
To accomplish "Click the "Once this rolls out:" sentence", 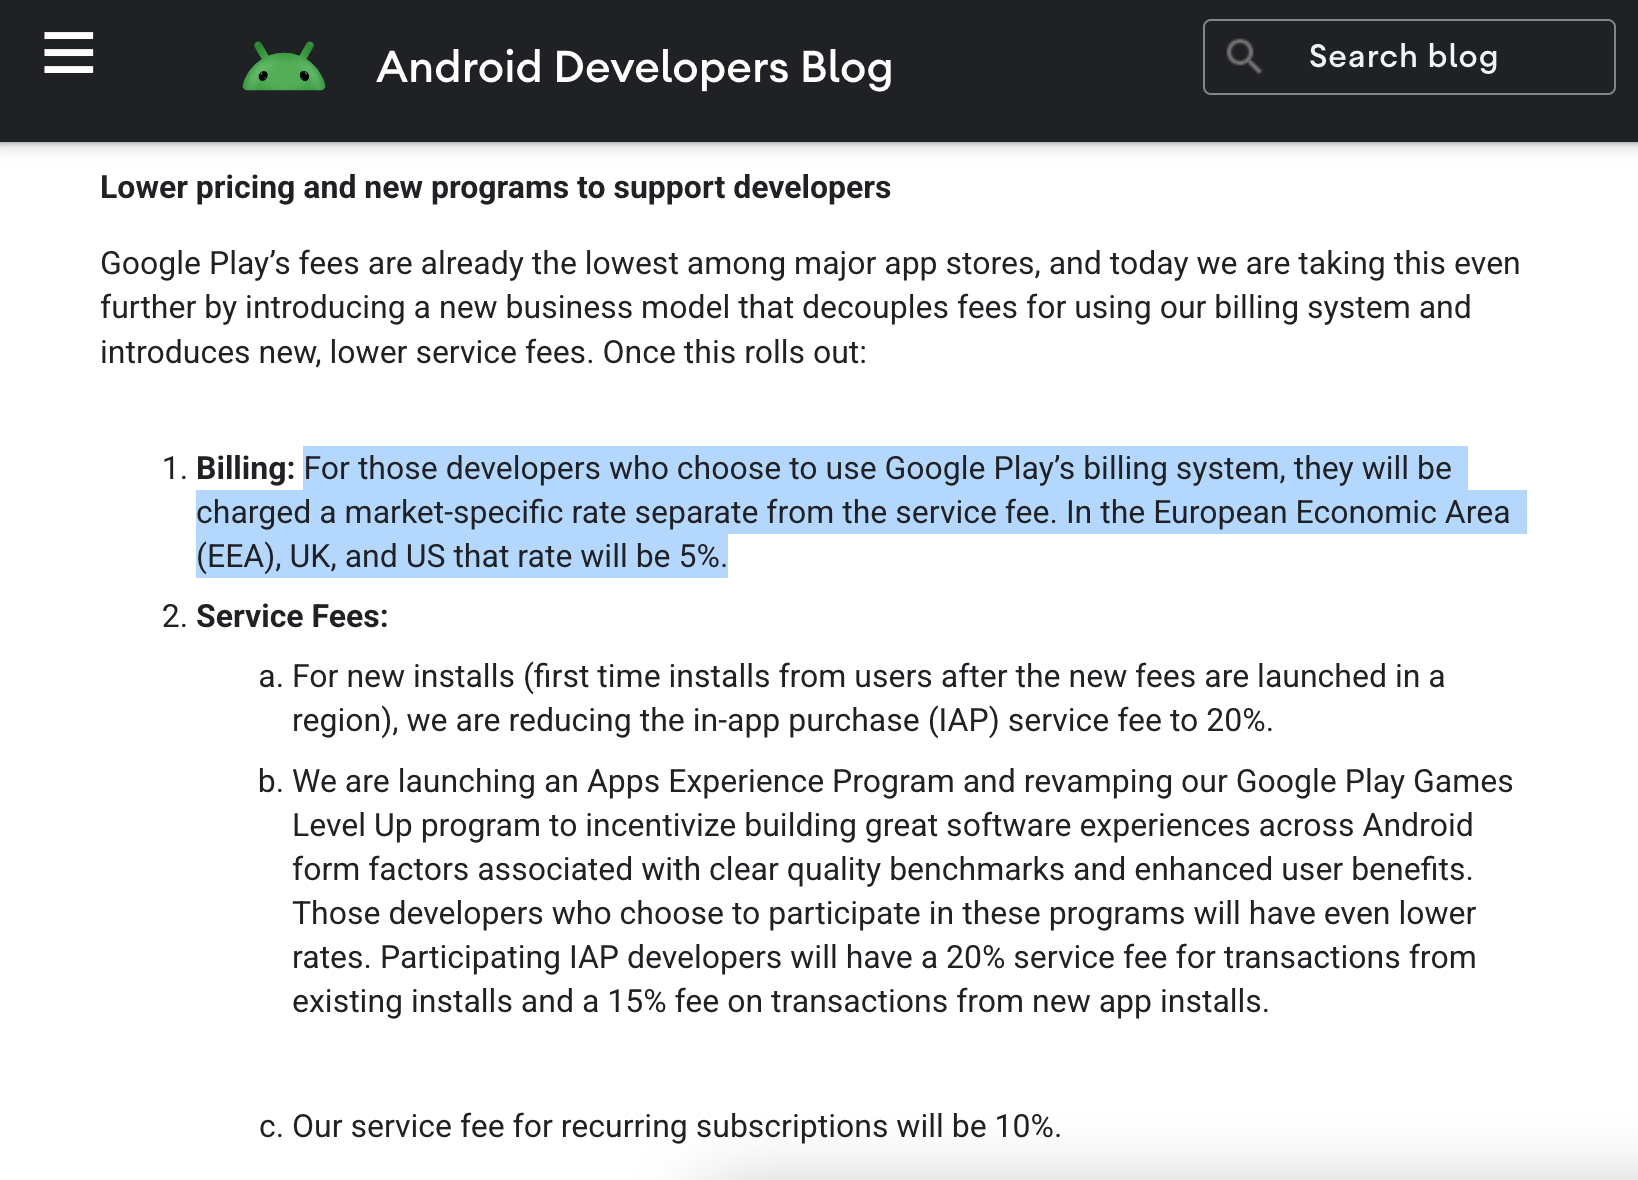I will pyautogui.click(x=735, y=352).
